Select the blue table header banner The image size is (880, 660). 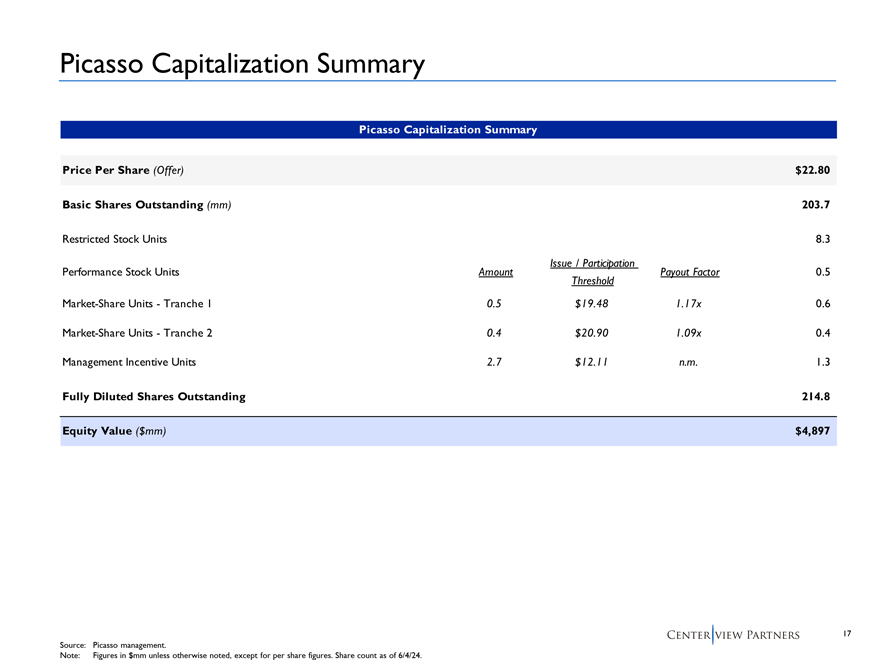[x=448, y=130]
